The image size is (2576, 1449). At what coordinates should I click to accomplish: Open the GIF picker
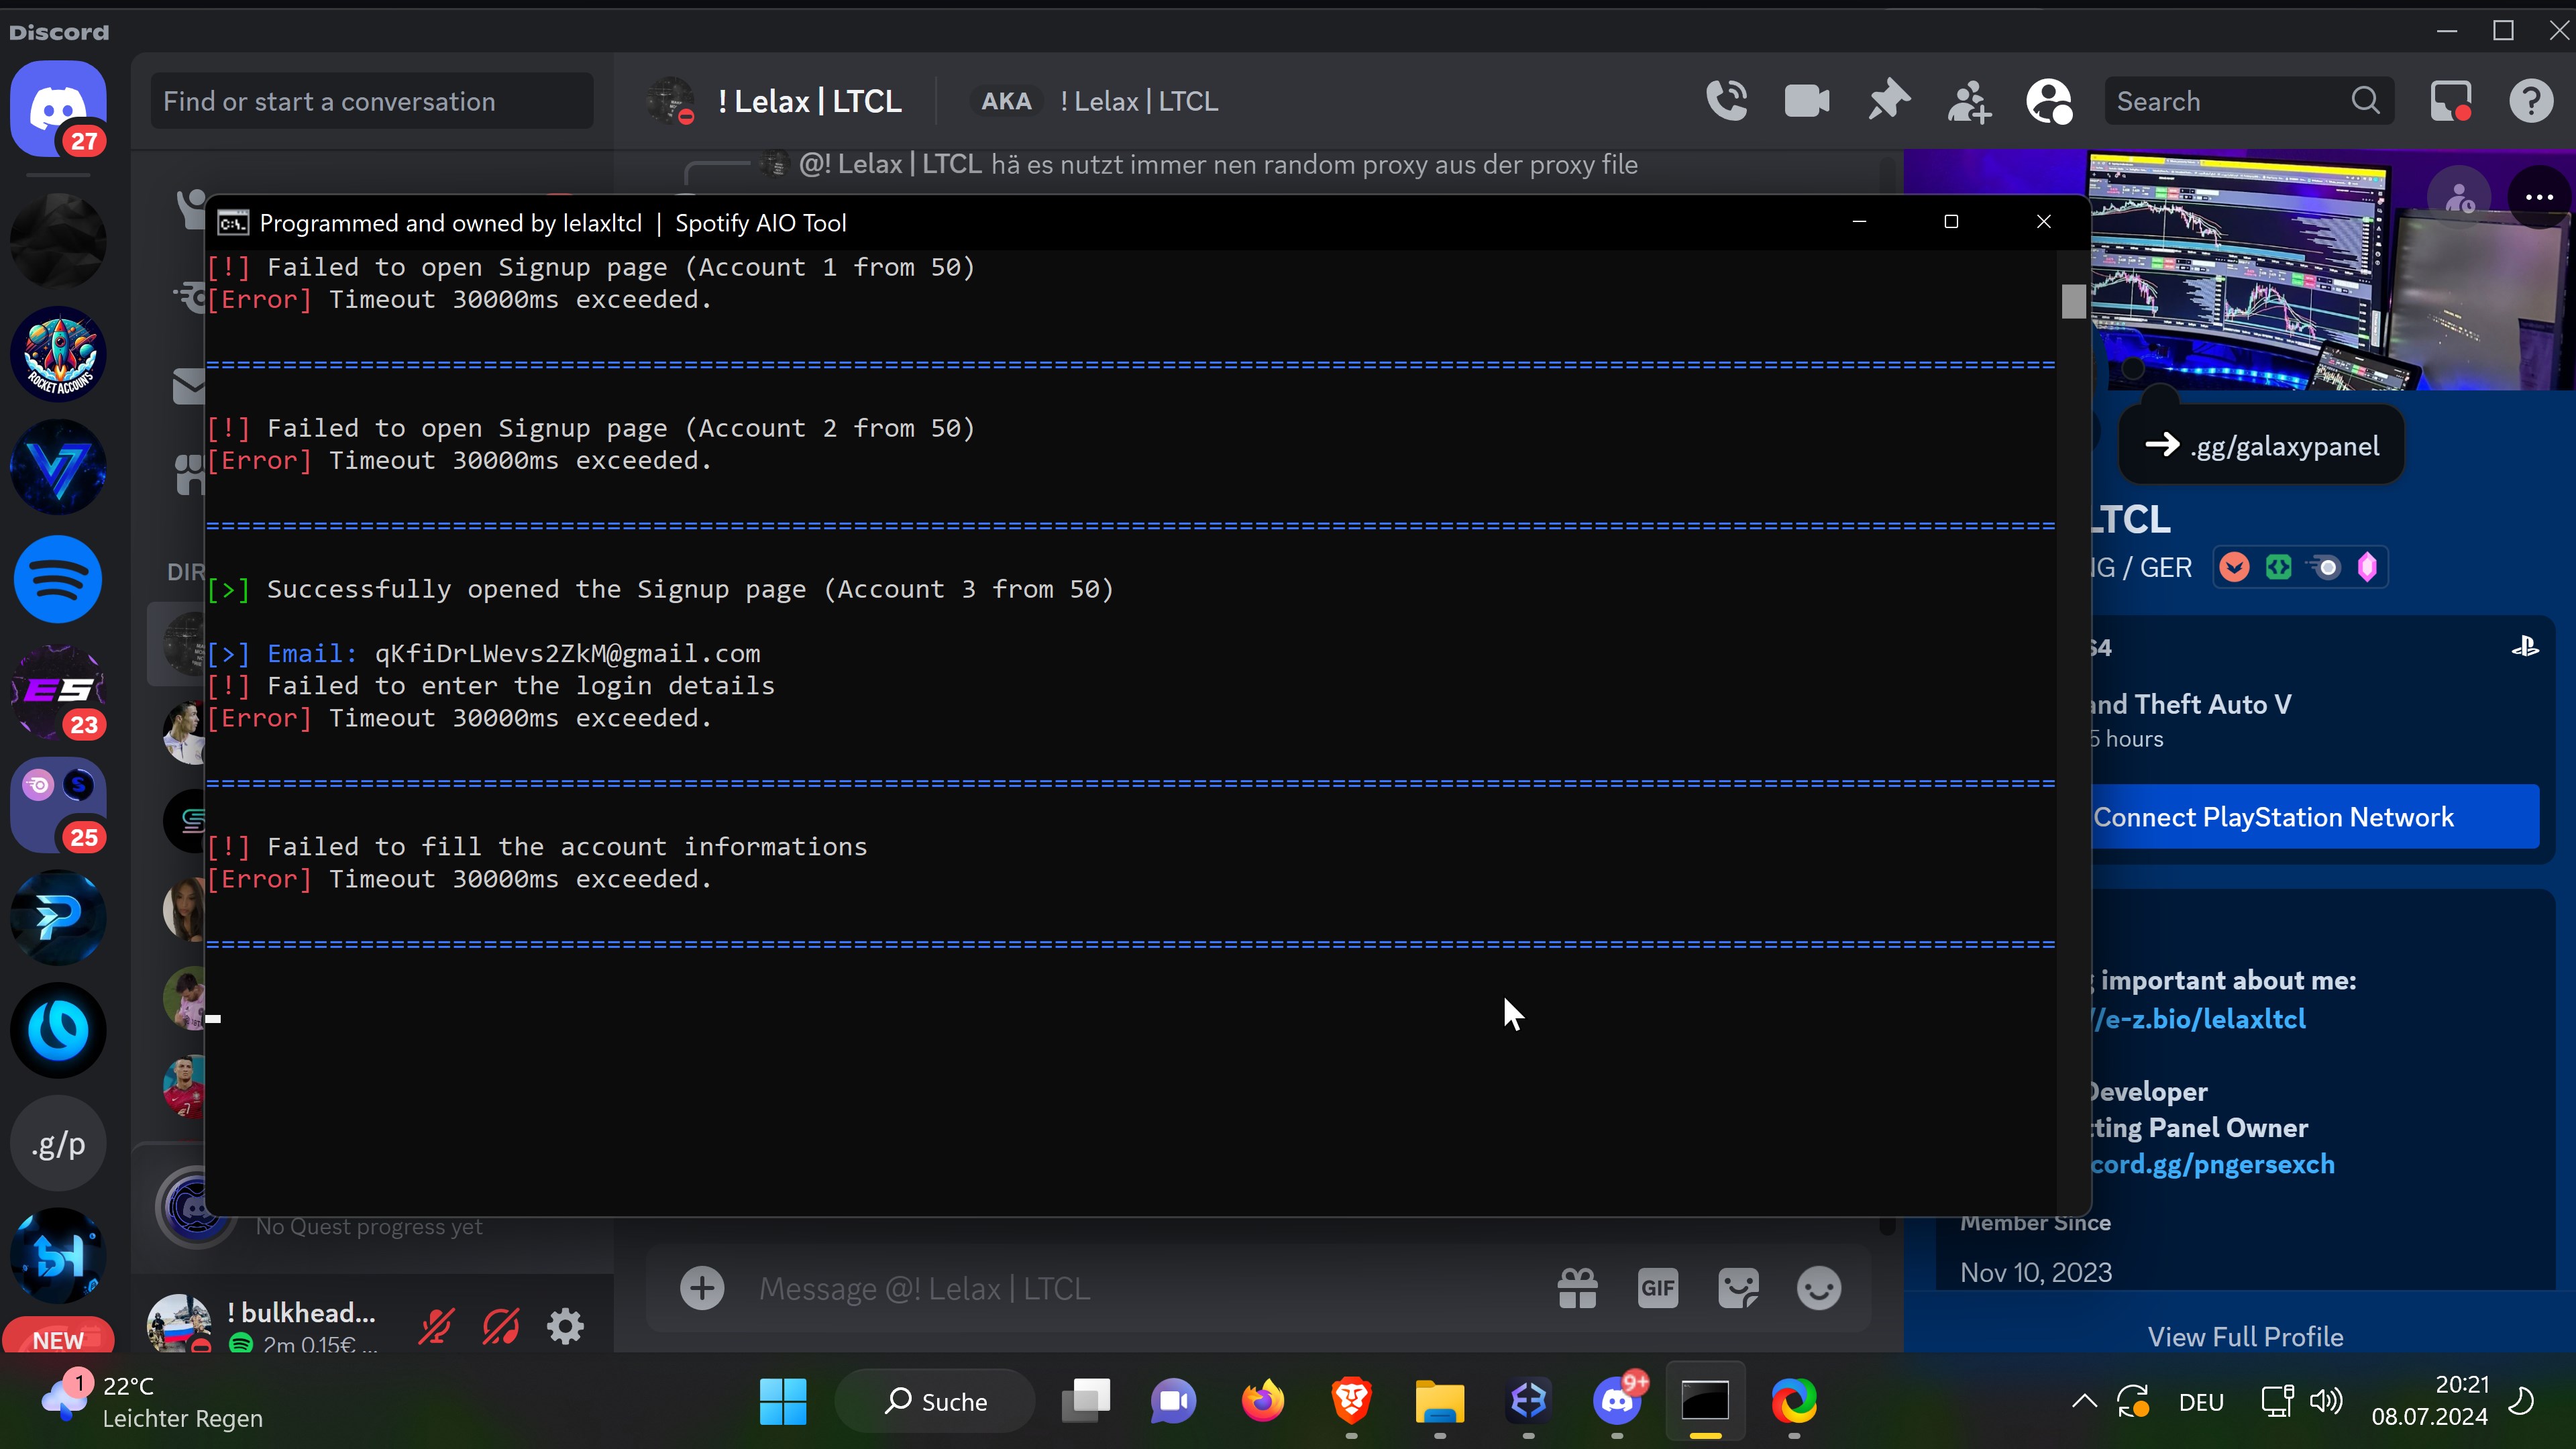point(1657,1288)
